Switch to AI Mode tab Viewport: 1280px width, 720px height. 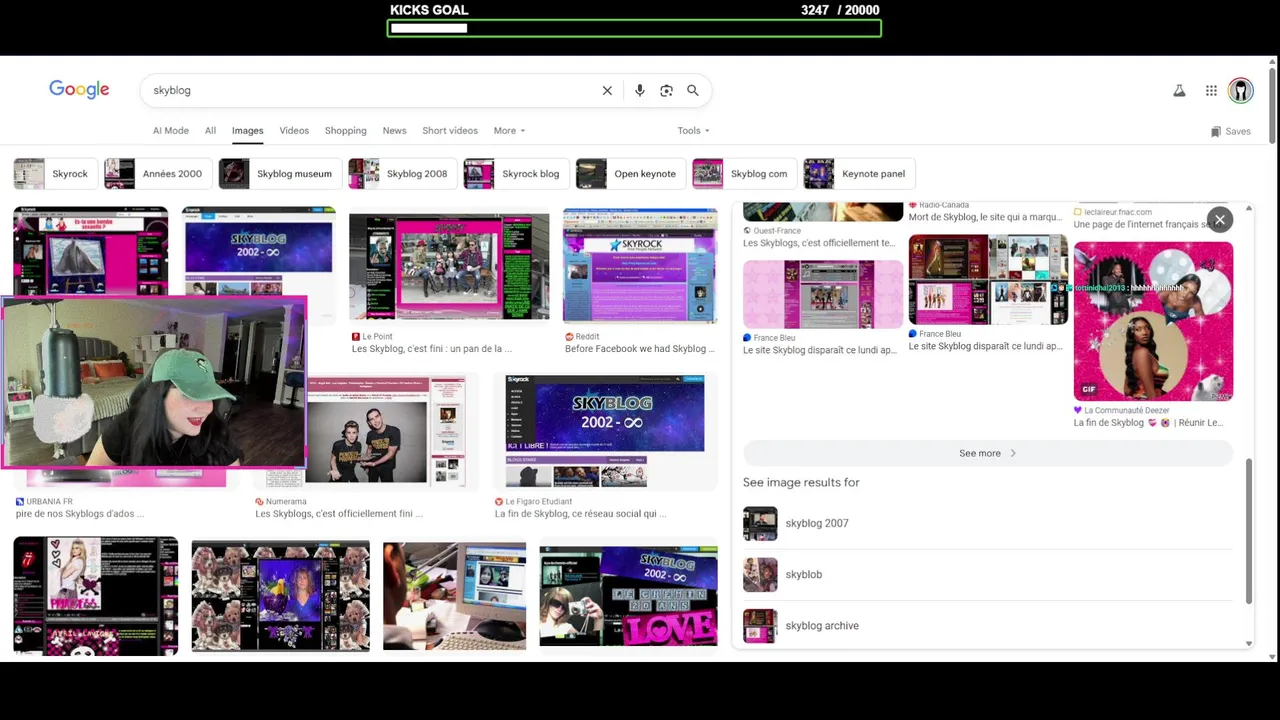click(171, 131)
